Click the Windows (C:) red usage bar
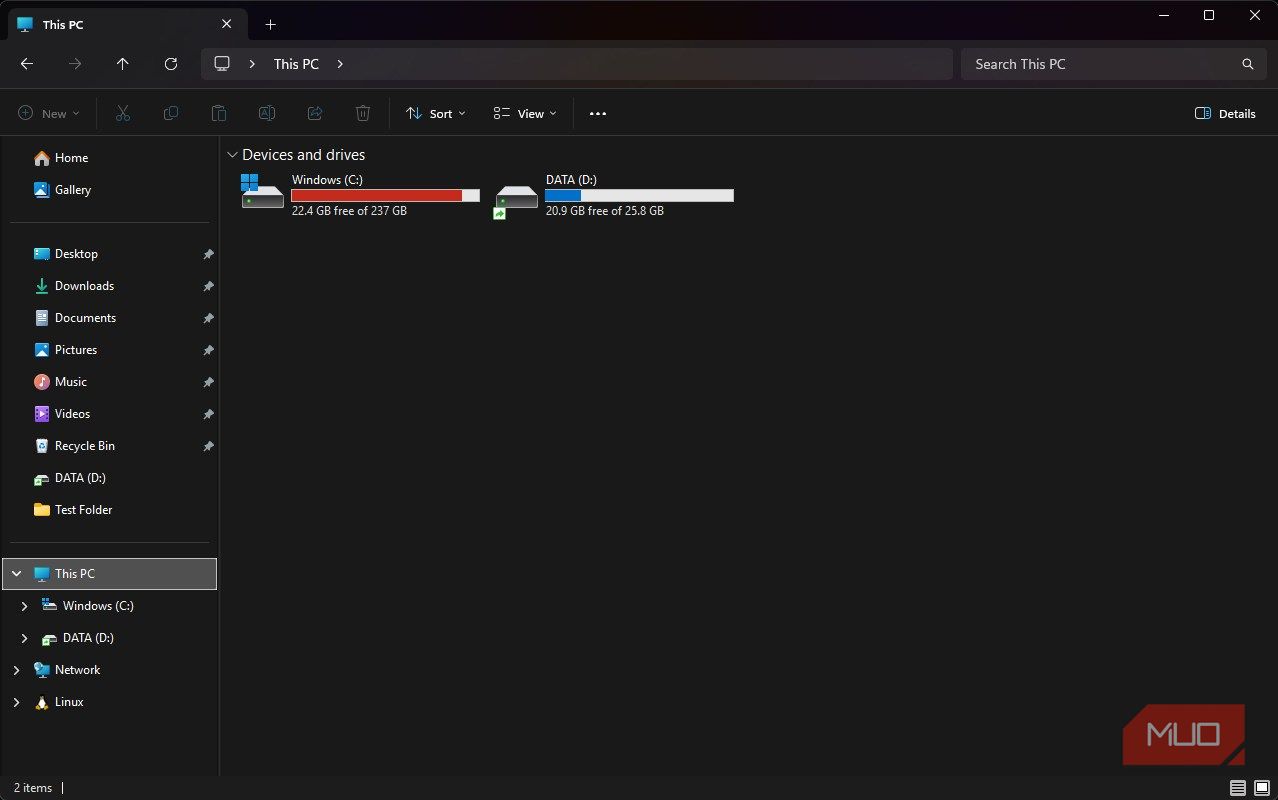This screenshot has height=800, width=1278. coord(385,196)
